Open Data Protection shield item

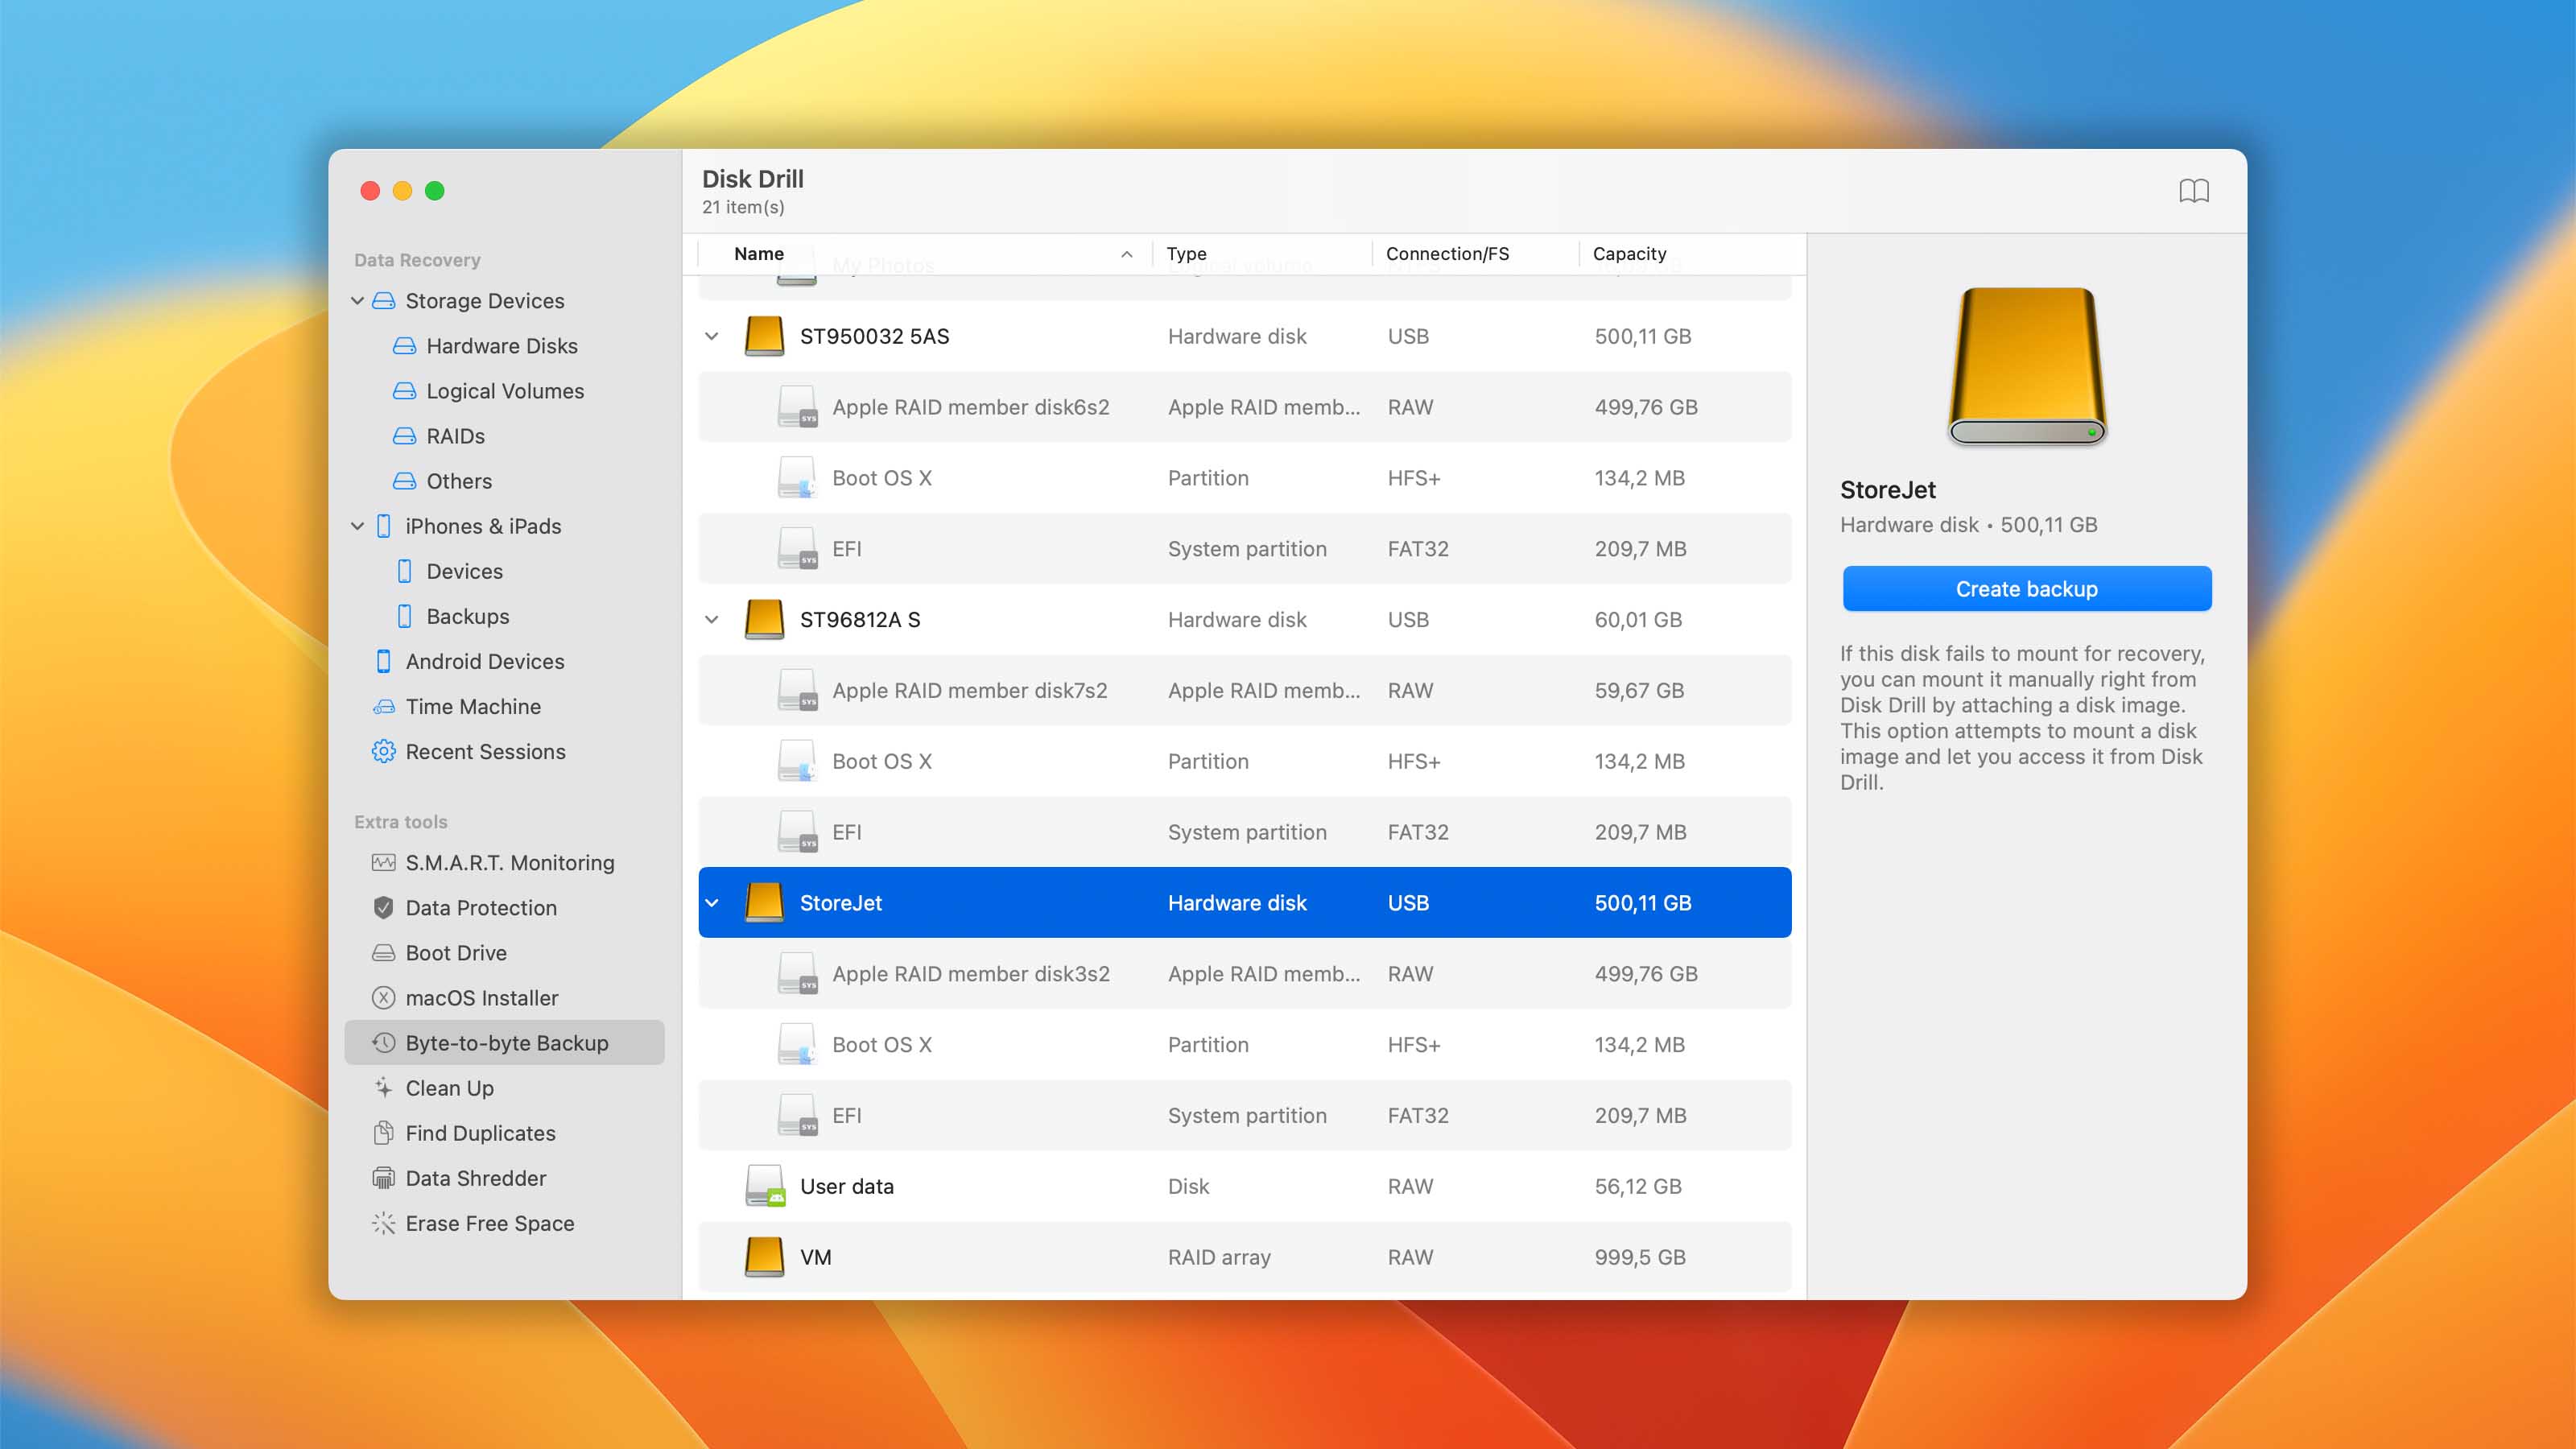480,907
